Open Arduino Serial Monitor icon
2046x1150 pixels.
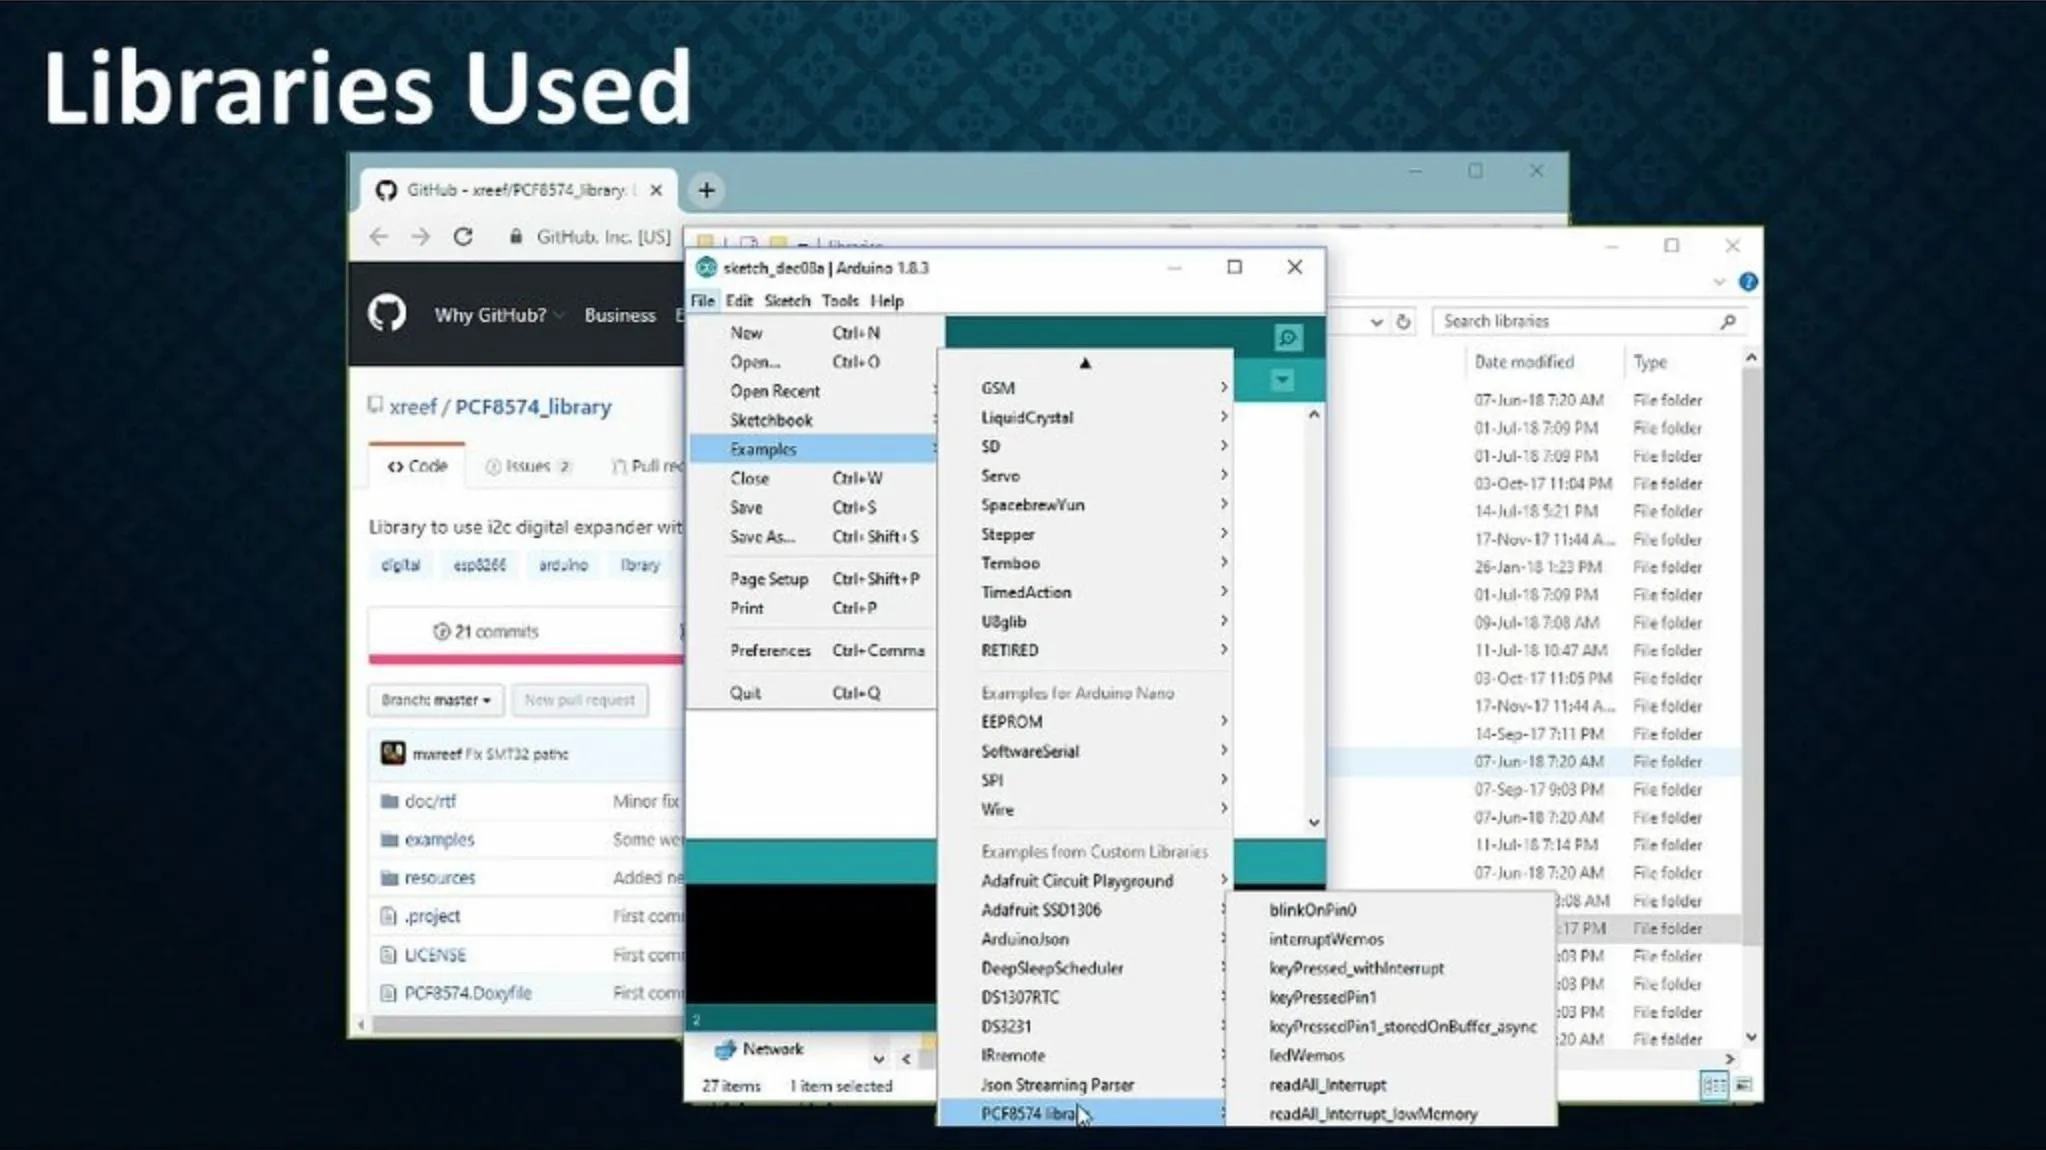click(1288, 338)
